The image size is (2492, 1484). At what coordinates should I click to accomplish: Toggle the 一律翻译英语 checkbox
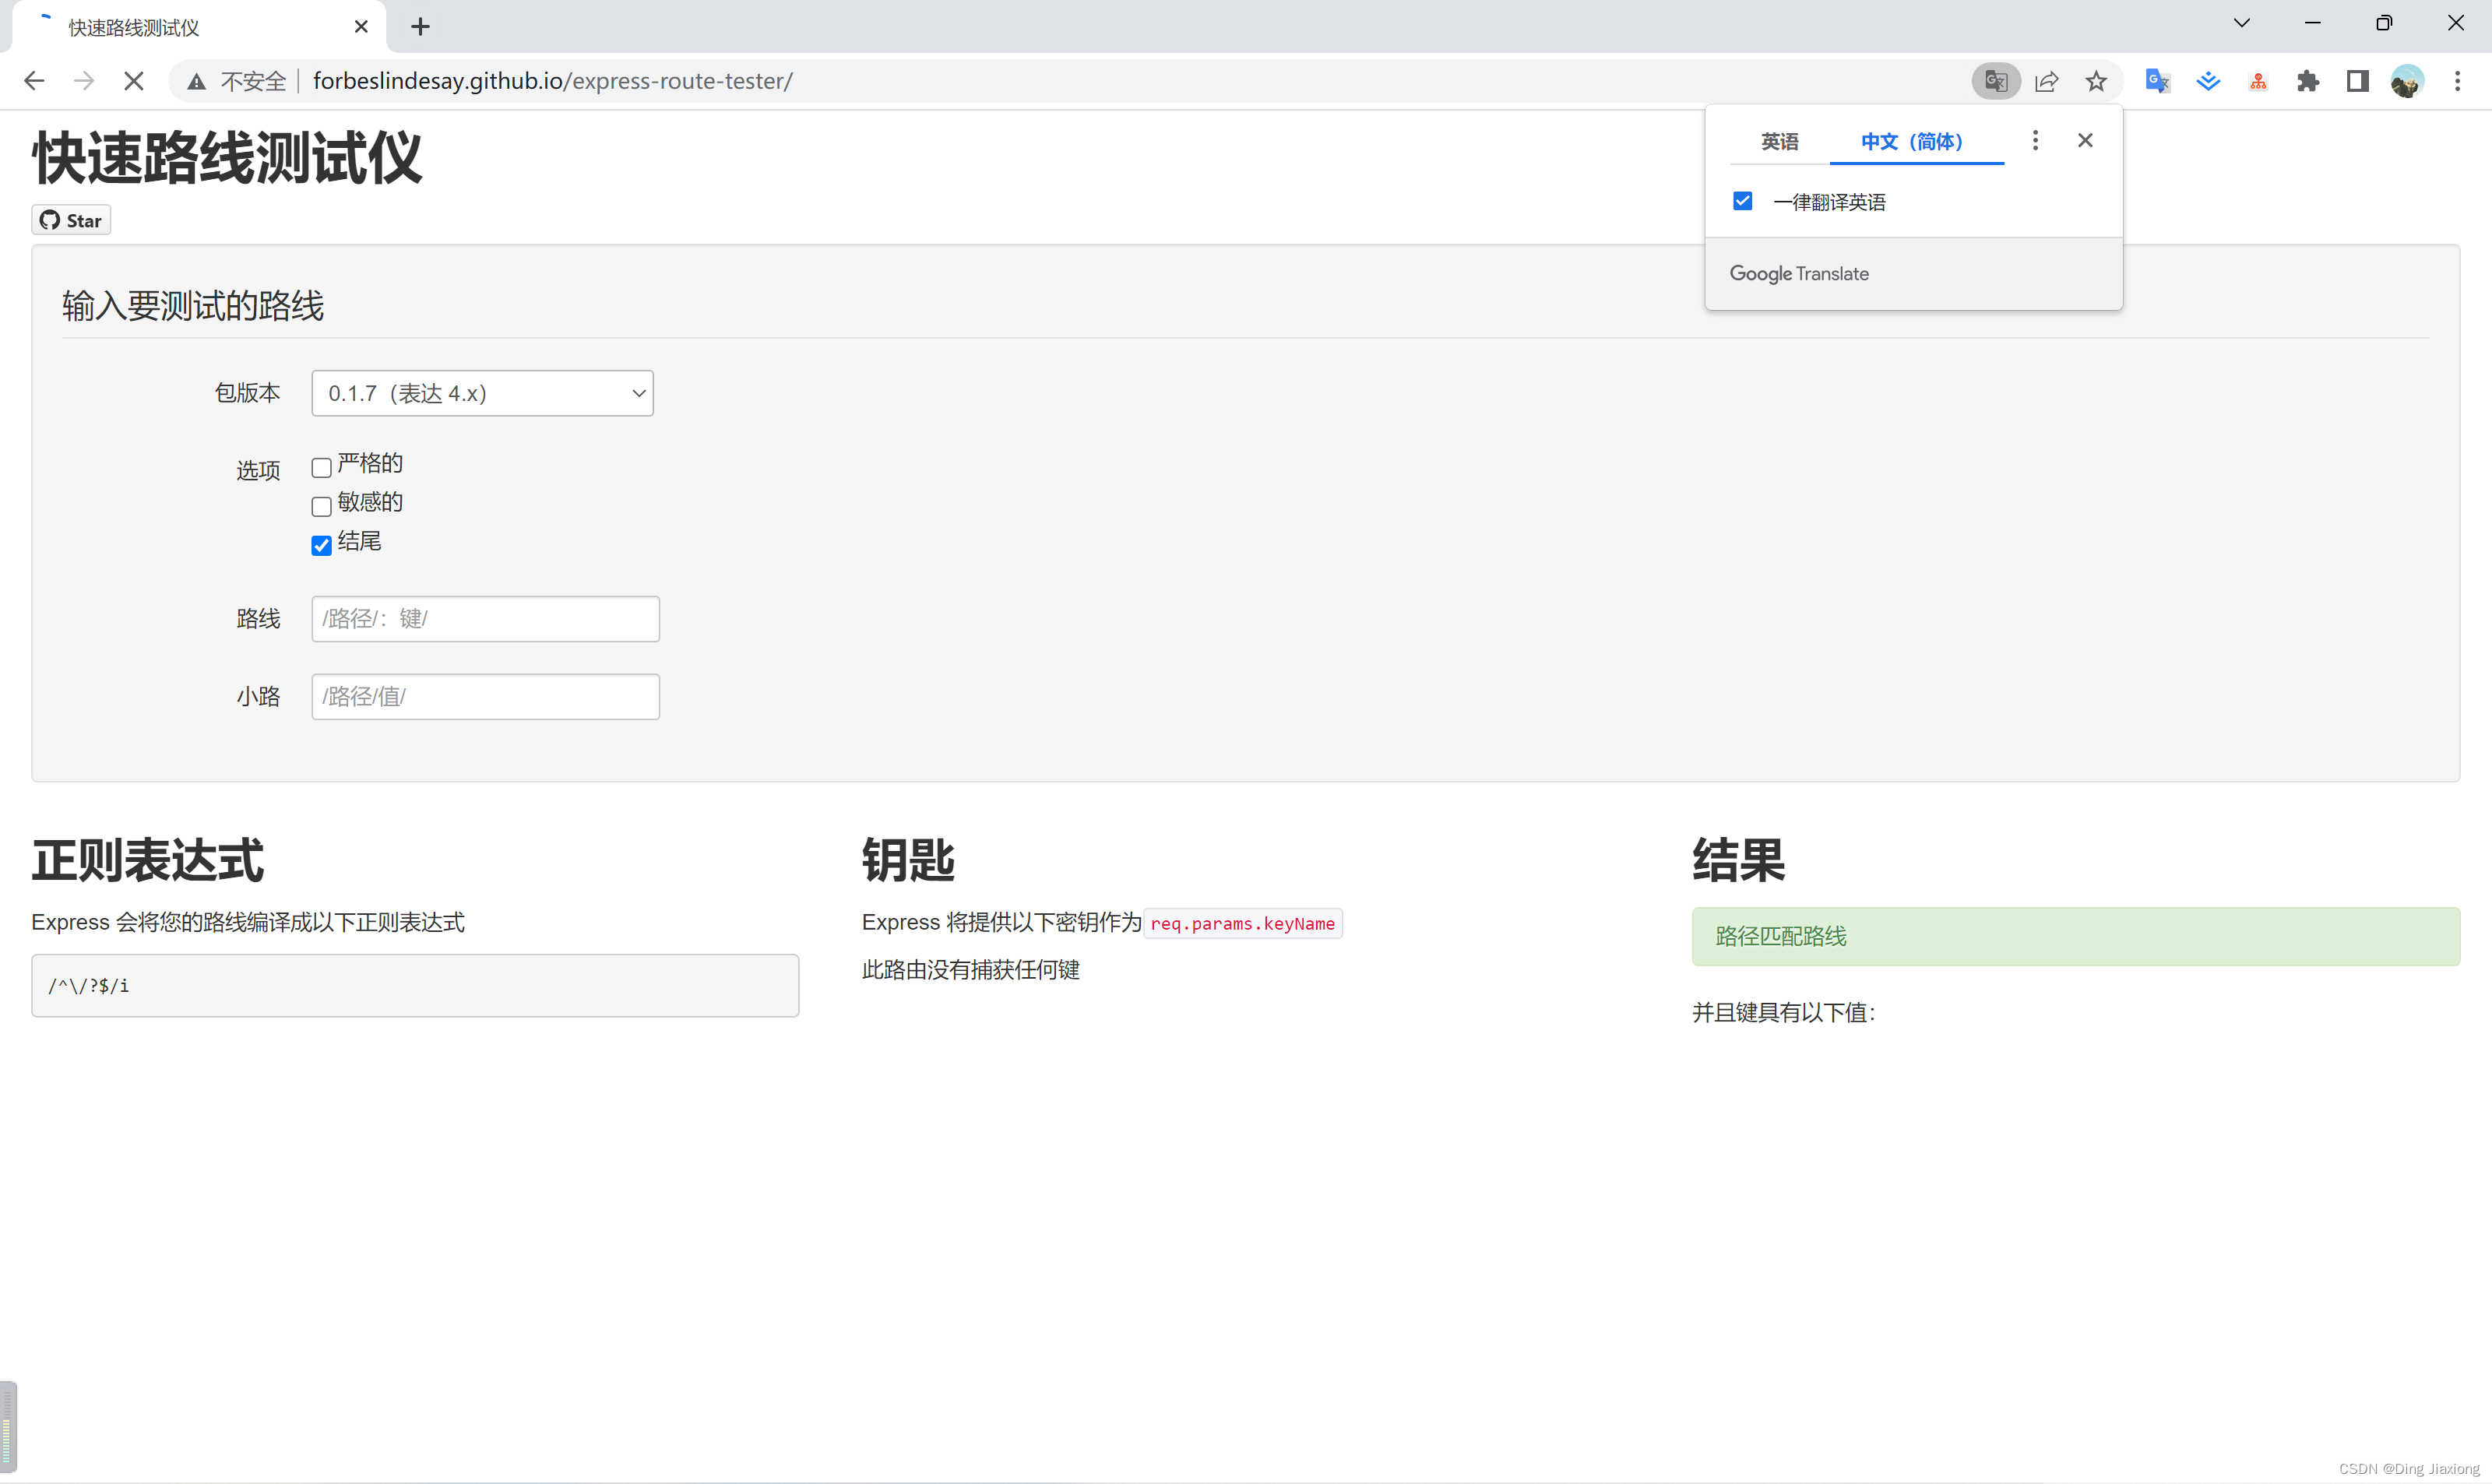1742,201
